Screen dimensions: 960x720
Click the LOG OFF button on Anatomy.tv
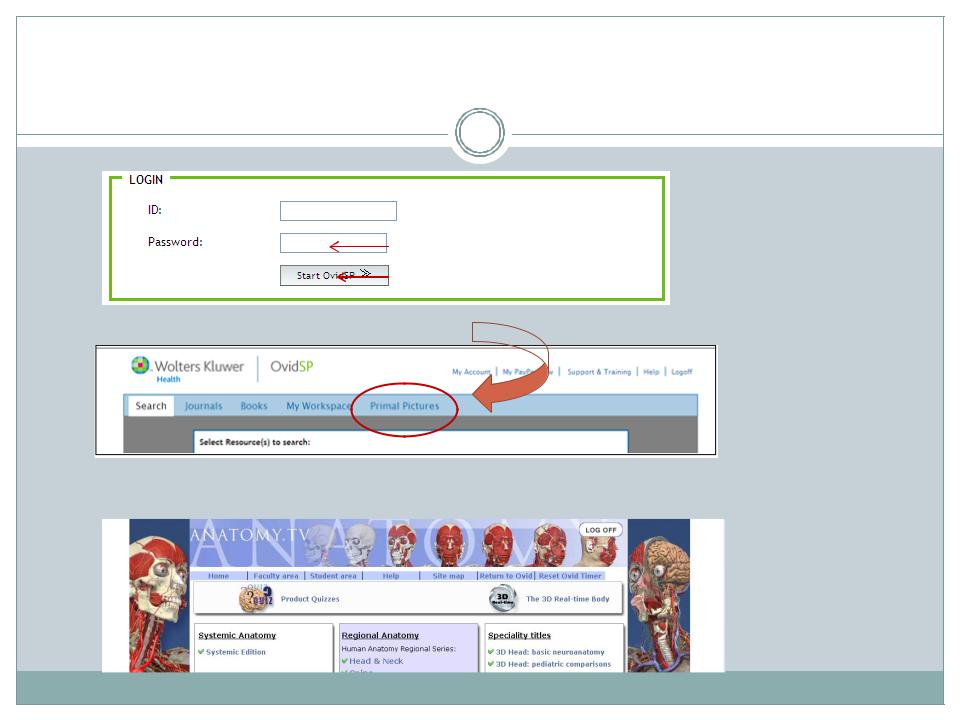(601, 530)
